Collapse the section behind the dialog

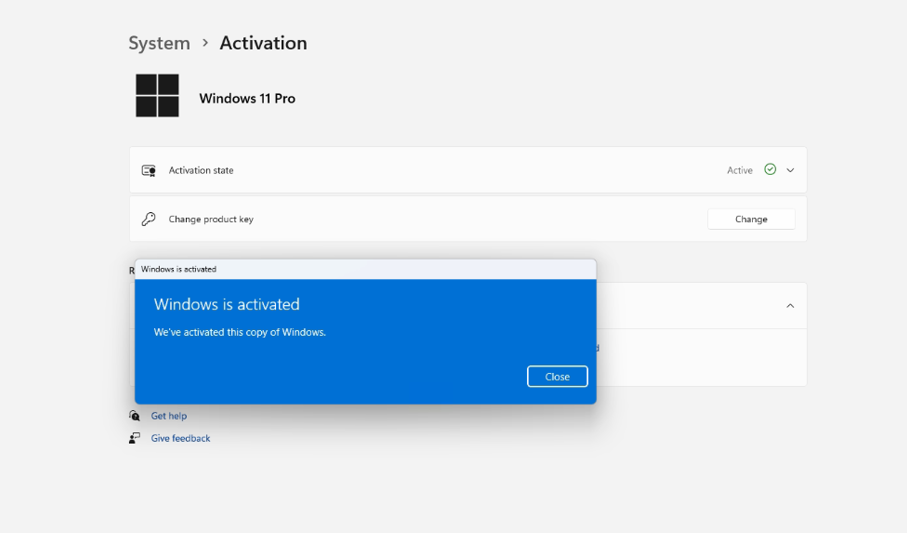tap(790, 306)
